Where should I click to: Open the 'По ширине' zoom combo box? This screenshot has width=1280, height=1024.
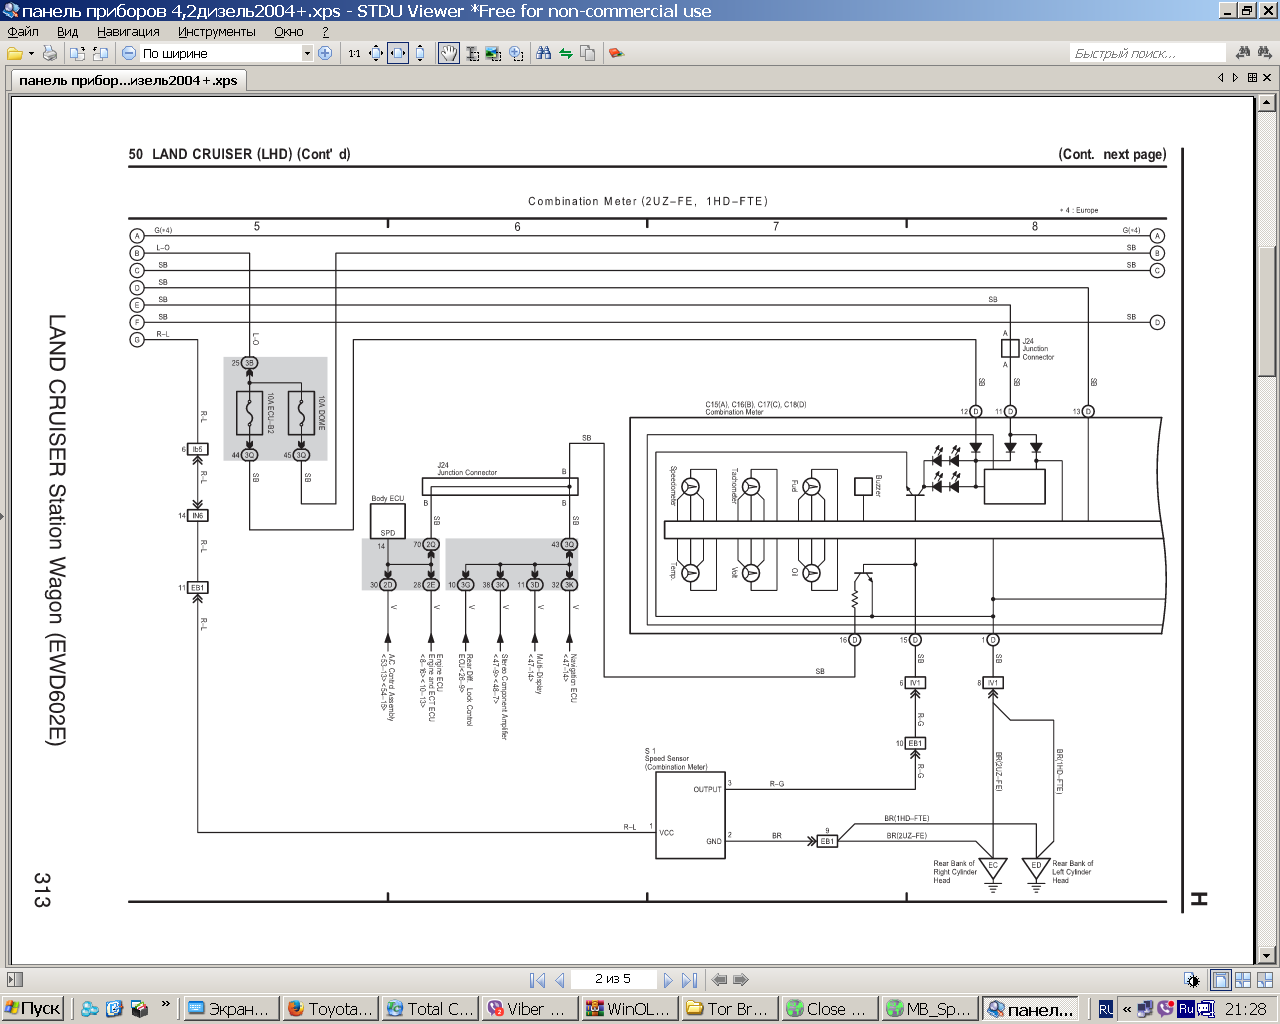226,53
